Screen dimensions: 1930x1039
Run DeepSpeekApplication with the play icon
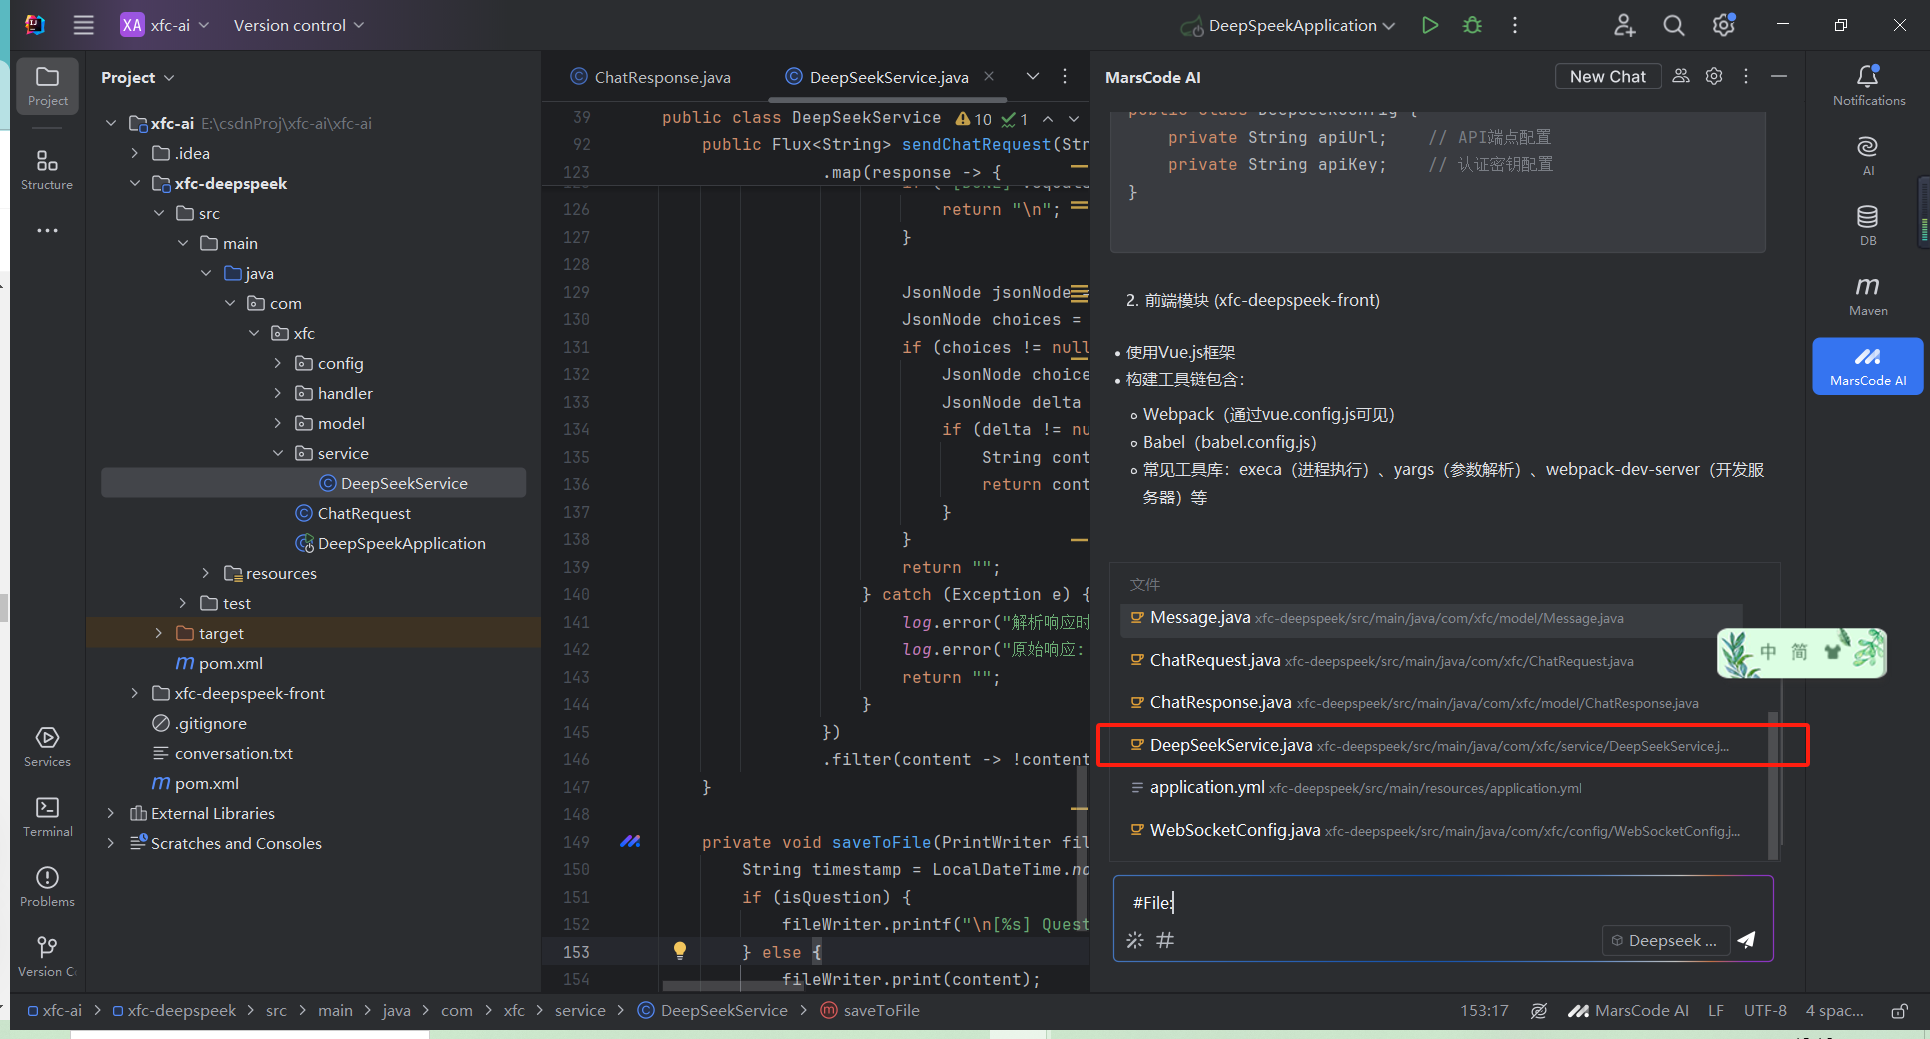tap(1430, 25)
